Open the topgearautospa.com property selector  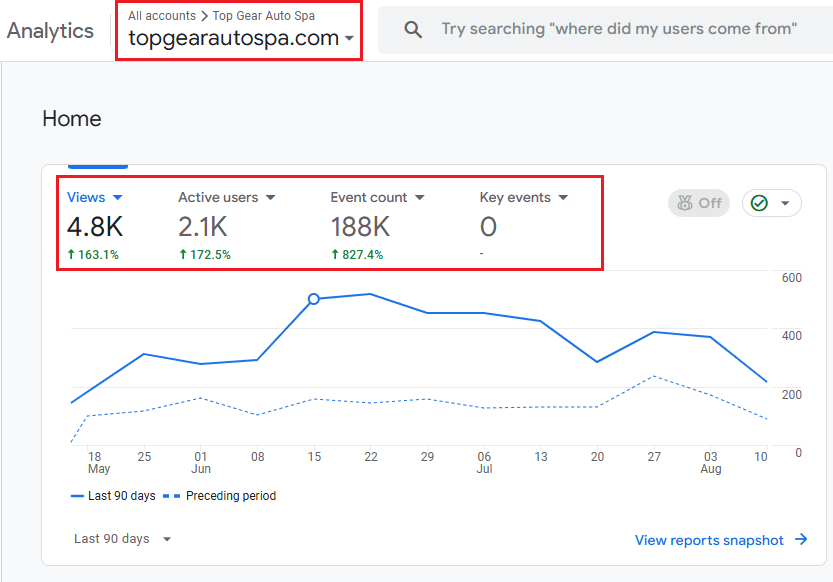point(240,39)
